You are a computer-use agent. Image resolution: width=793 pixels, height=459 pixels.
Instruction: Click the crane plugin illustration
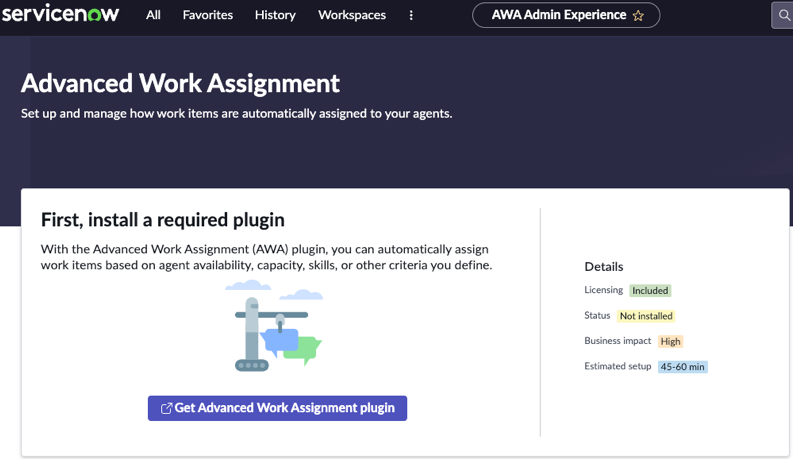[274, 326]
